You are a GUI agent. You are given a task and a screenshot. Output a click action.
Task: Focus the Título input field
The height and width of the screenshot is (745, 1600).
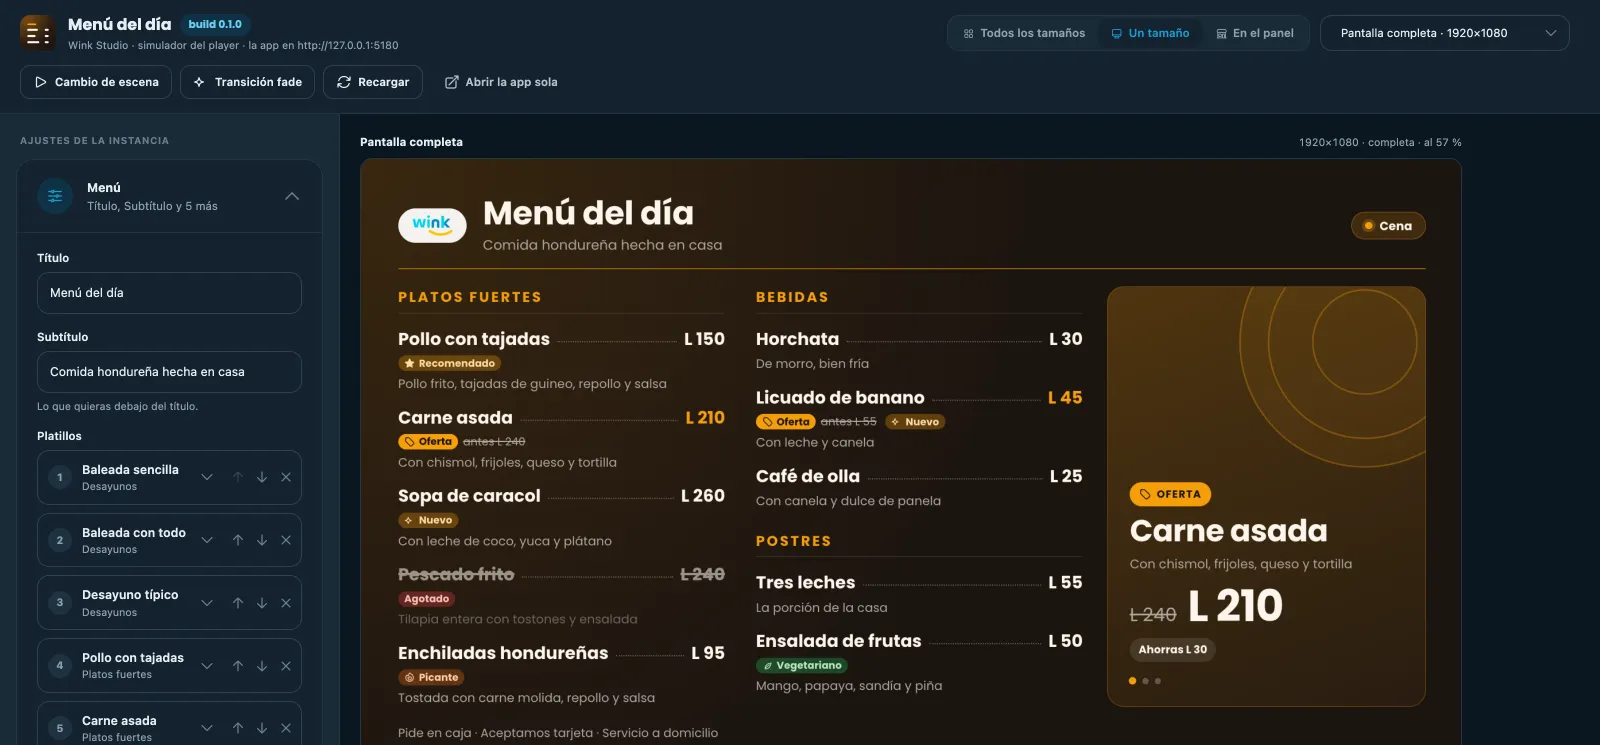click(169, 293)
